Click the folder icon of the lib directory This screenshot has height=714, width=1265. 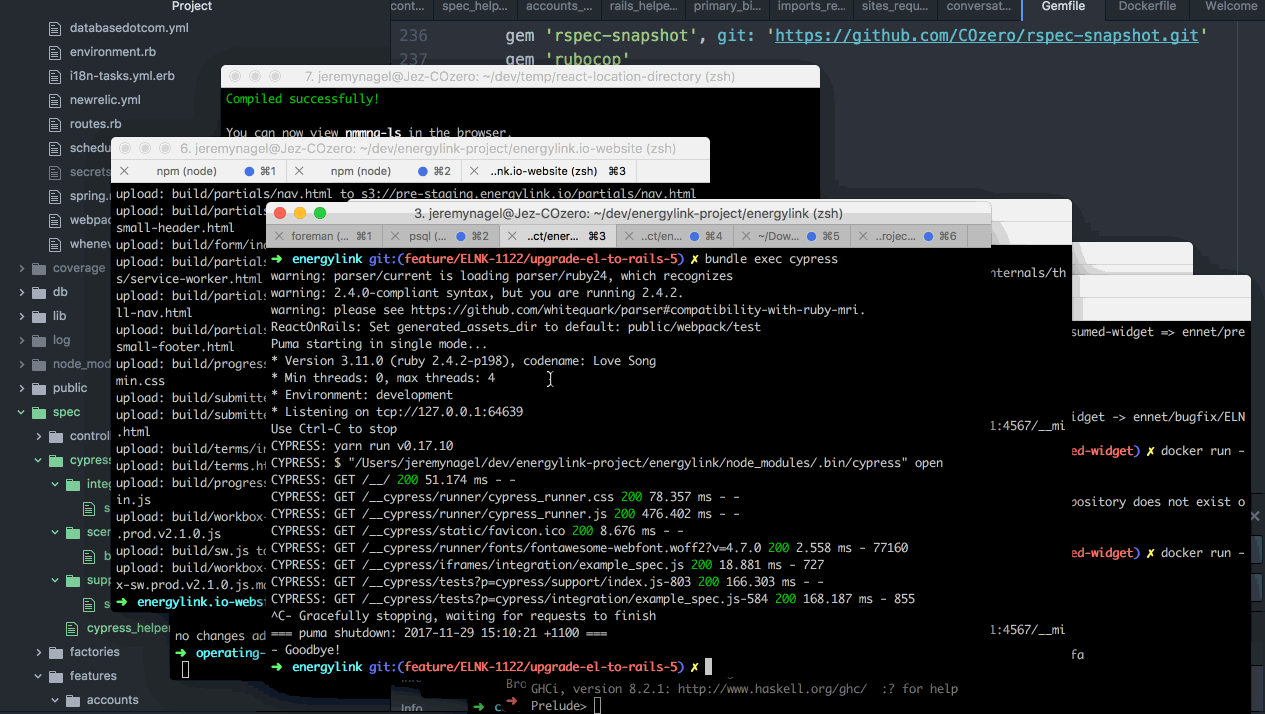[40, 316]
